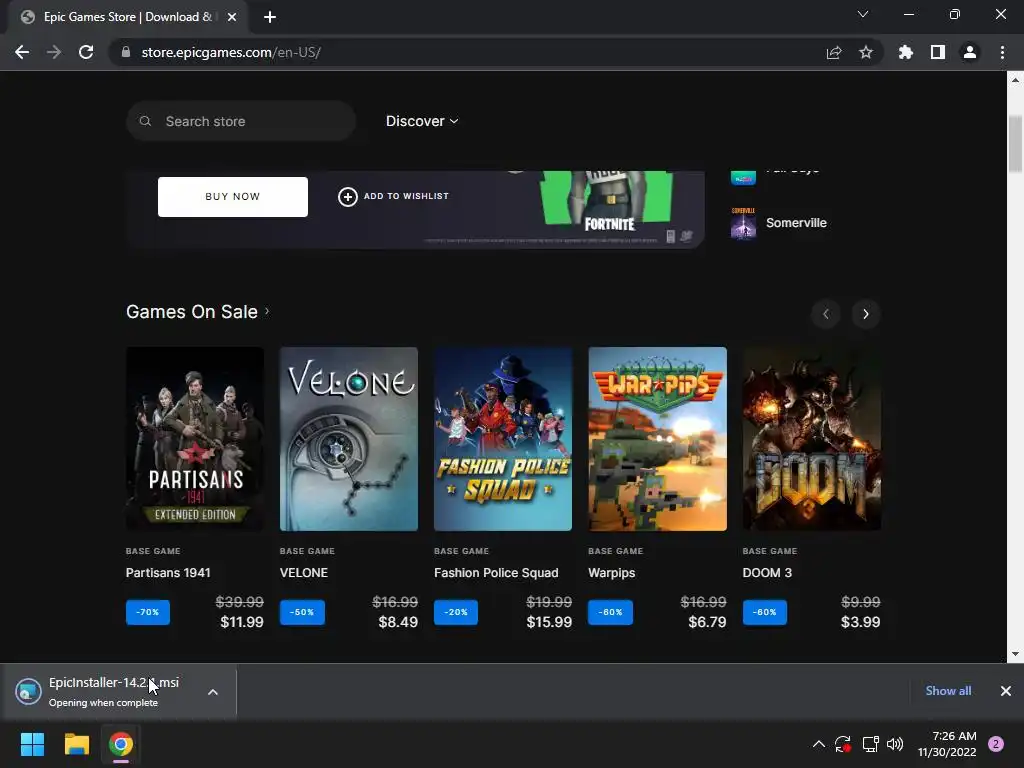The image size is (1024, 768).
Task: Close the downloads bar
Action: (x=1006, y=690)
